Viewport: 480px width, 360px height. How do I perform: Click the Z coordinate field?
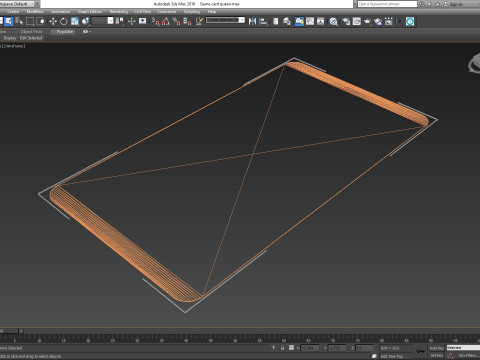point(365,348)
